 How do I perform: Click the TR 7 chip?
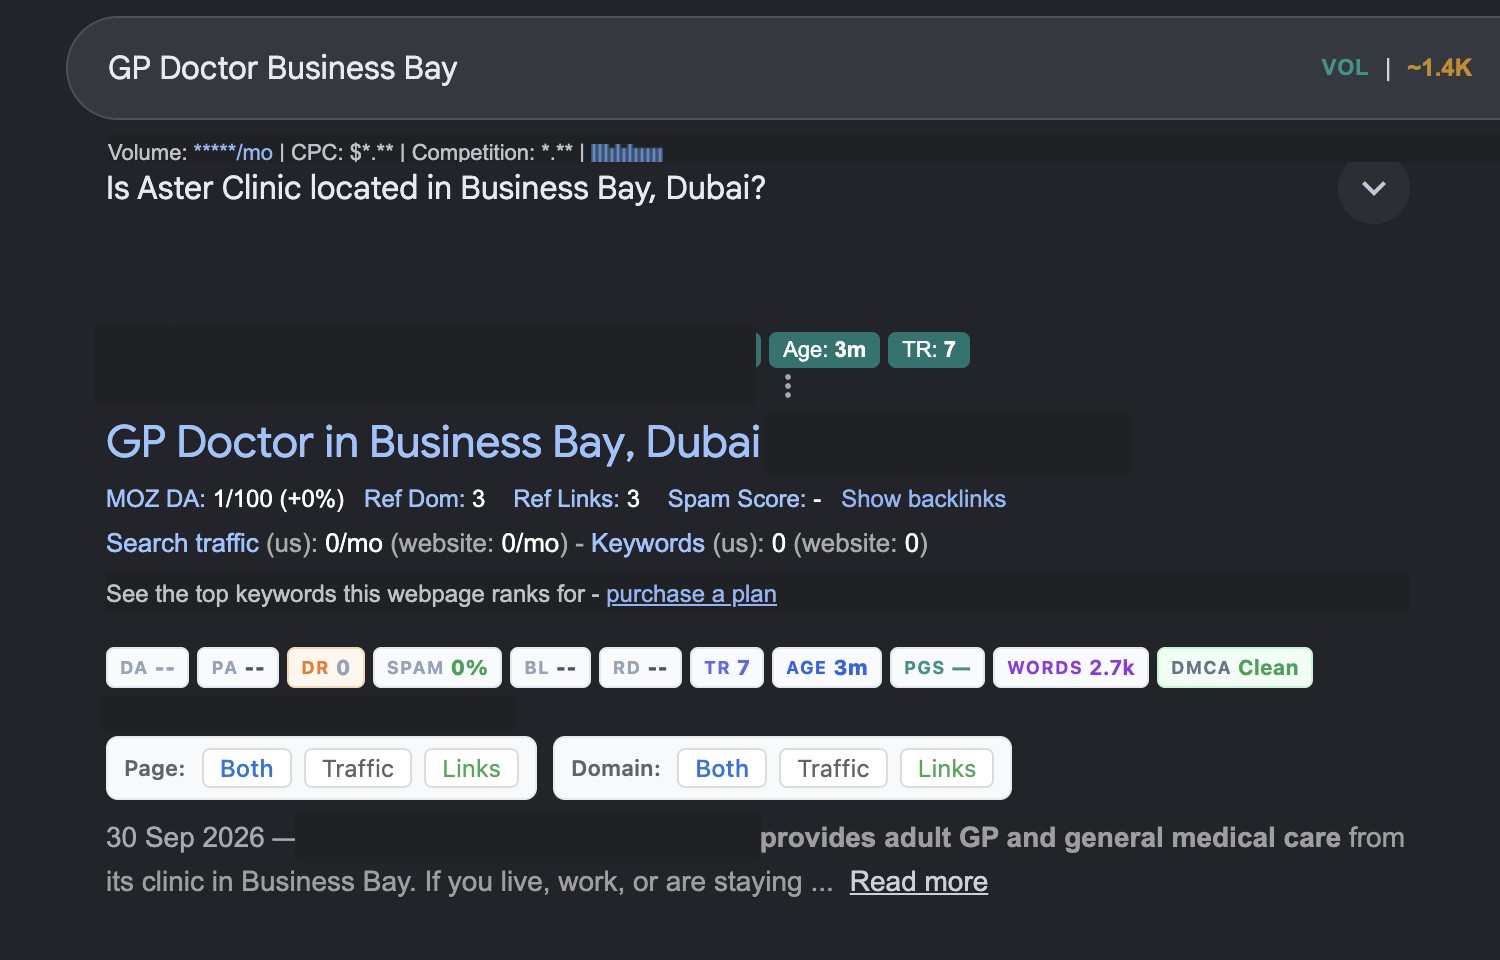point(727,668)
